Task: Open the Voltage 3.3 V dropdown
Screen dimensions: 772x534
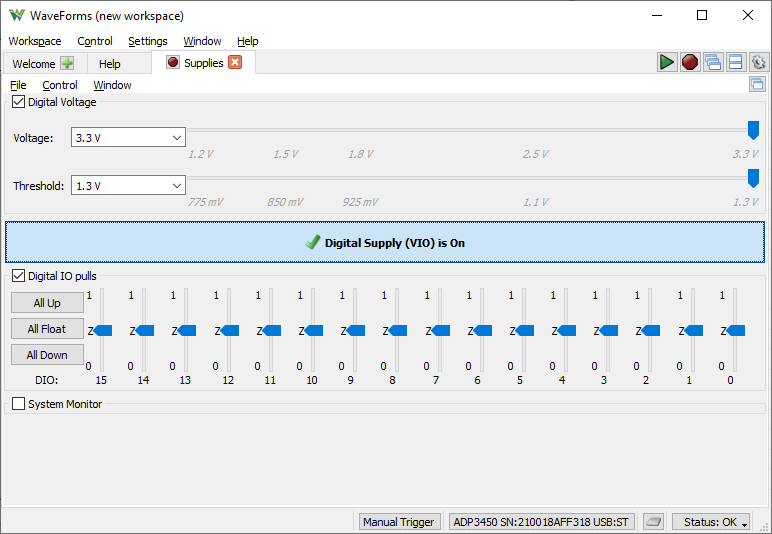Action: point(128,138)
